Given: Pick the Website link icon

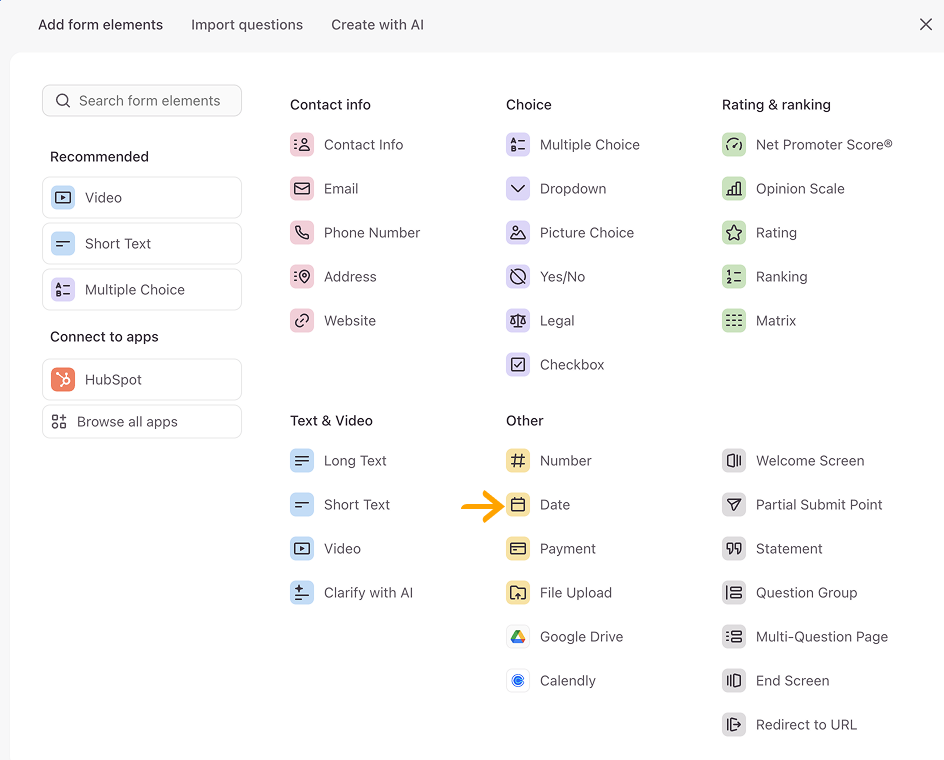Looking at the screenshot, I should 302,320.
